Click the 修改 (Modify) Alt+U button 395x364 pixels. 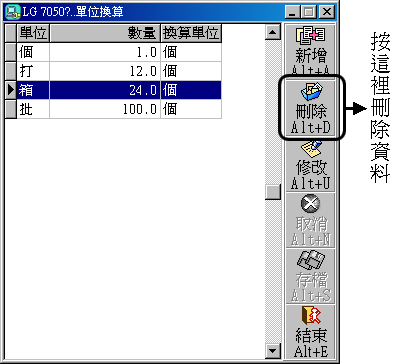(310, 165)
